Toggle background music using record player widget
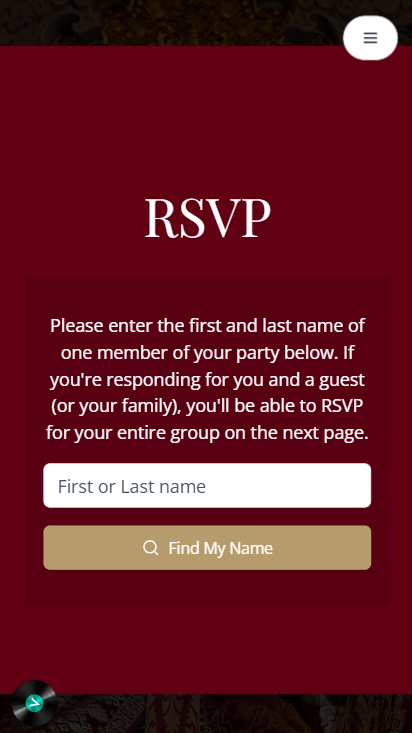 pyautogui.click(x=34, y=703)
